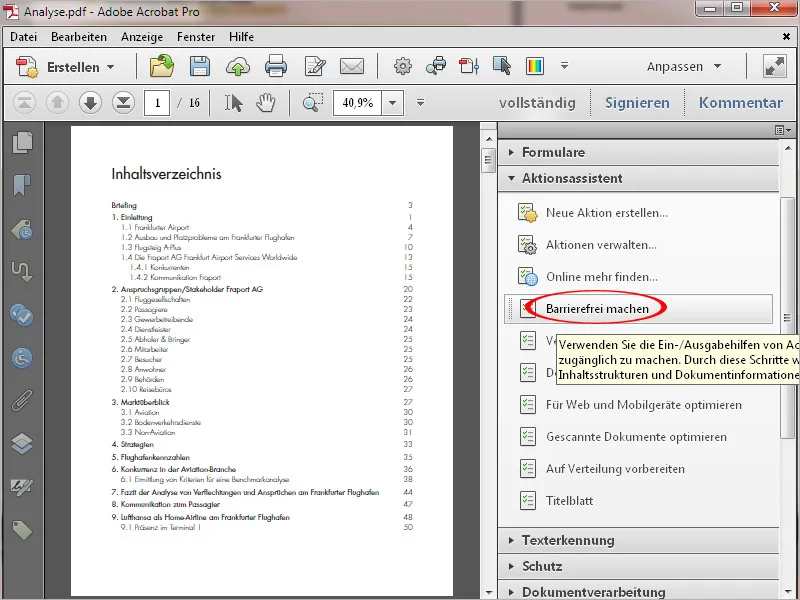
Task: Open zoom level dropdown arrow
Action: click(392, 103)
